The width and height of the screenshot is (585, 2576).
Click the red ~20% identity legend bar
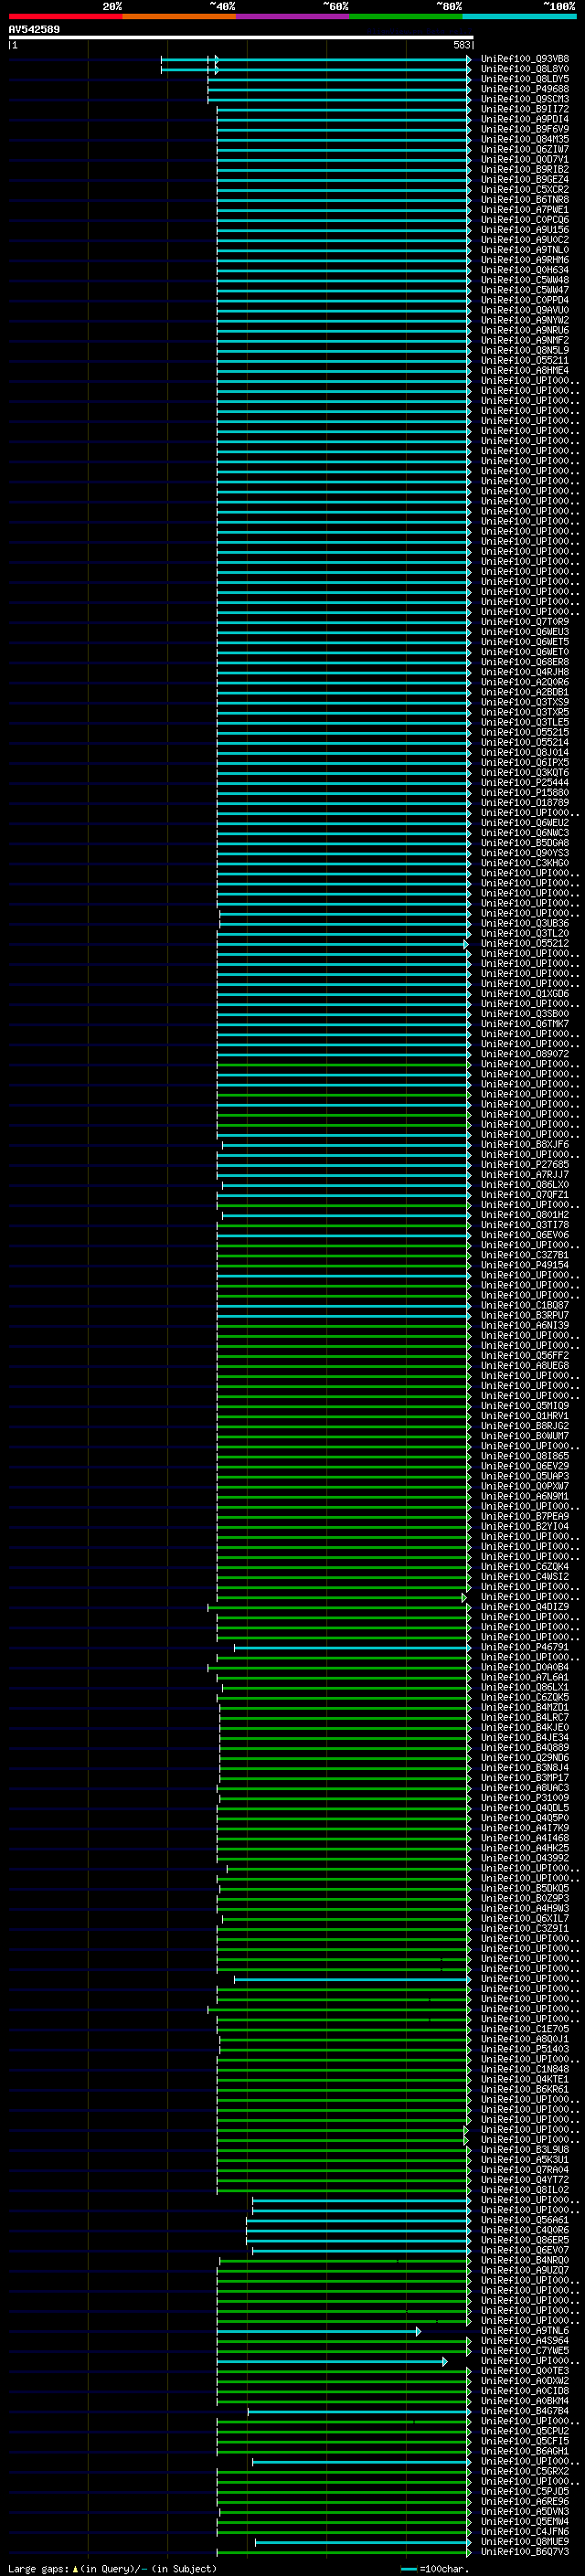pos(65,16)
